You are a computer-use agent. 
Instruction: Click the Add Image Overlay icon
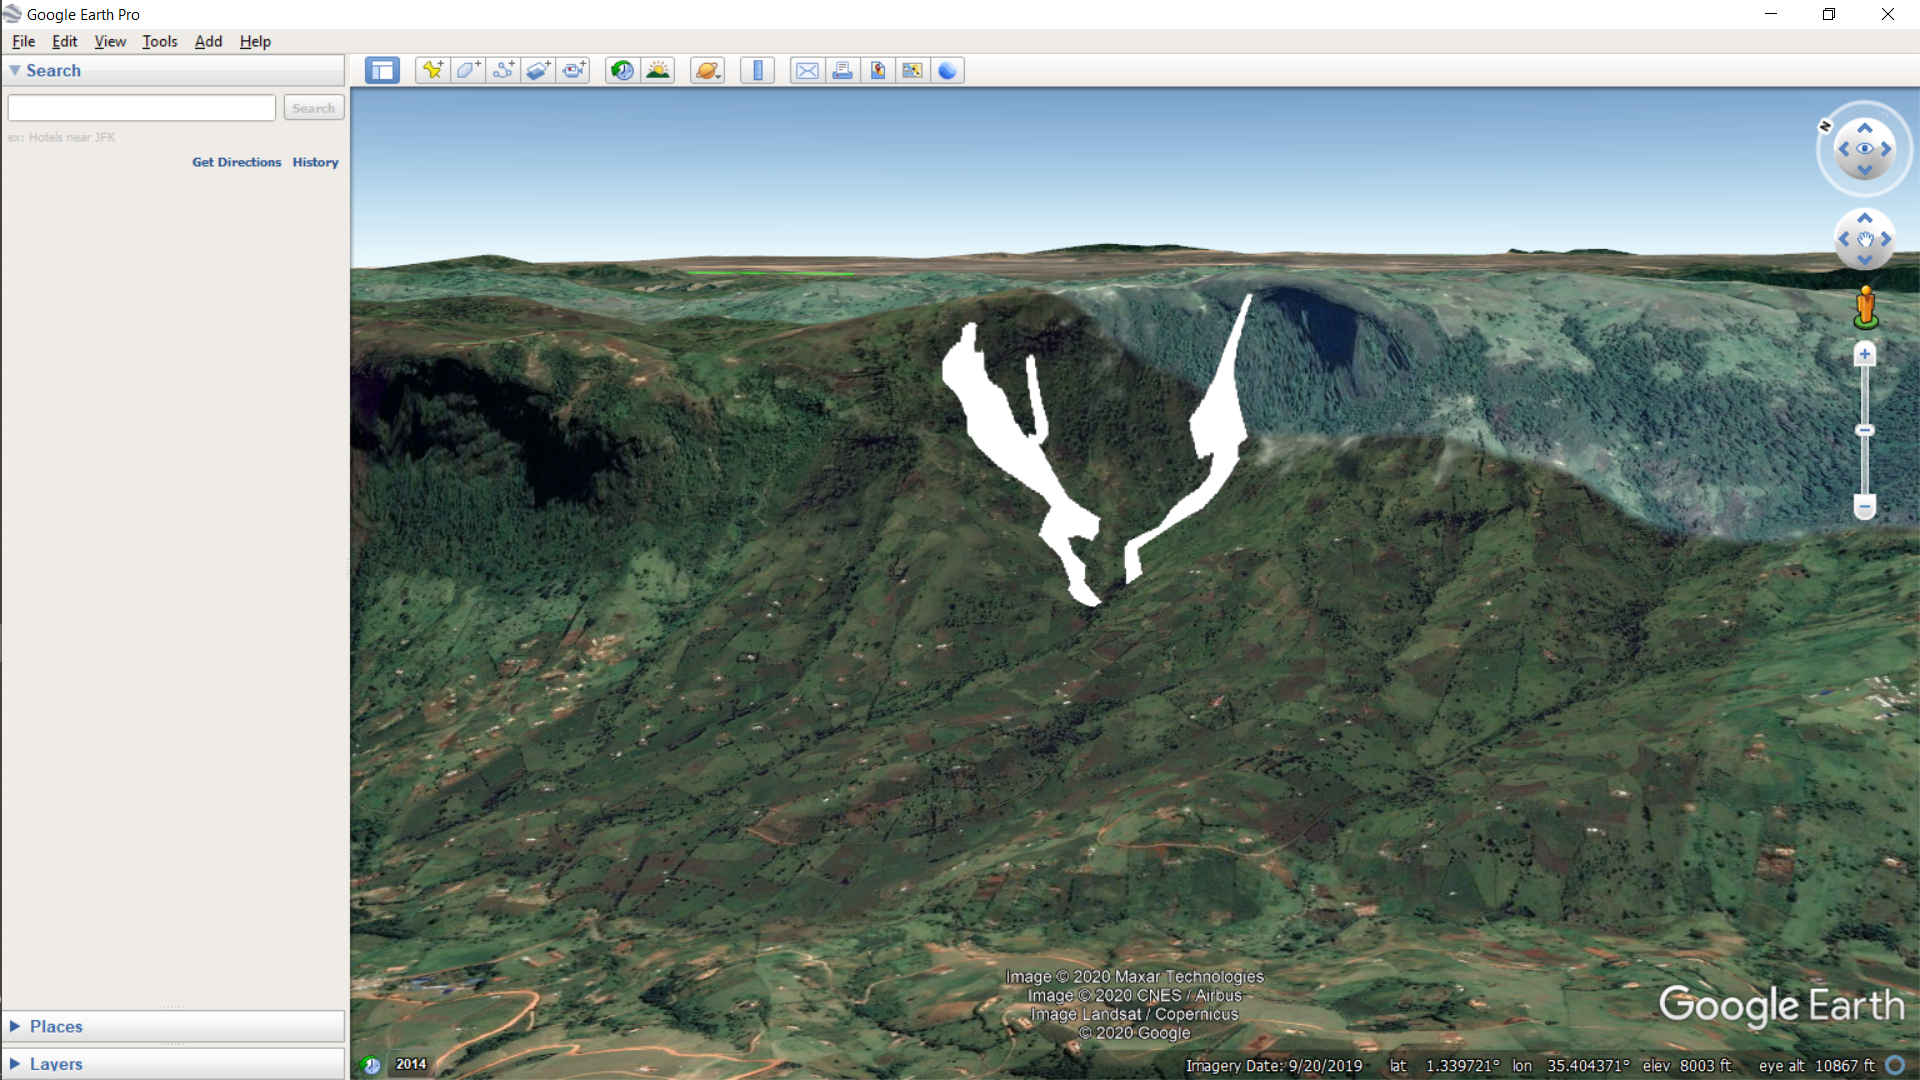coord(538,70)
